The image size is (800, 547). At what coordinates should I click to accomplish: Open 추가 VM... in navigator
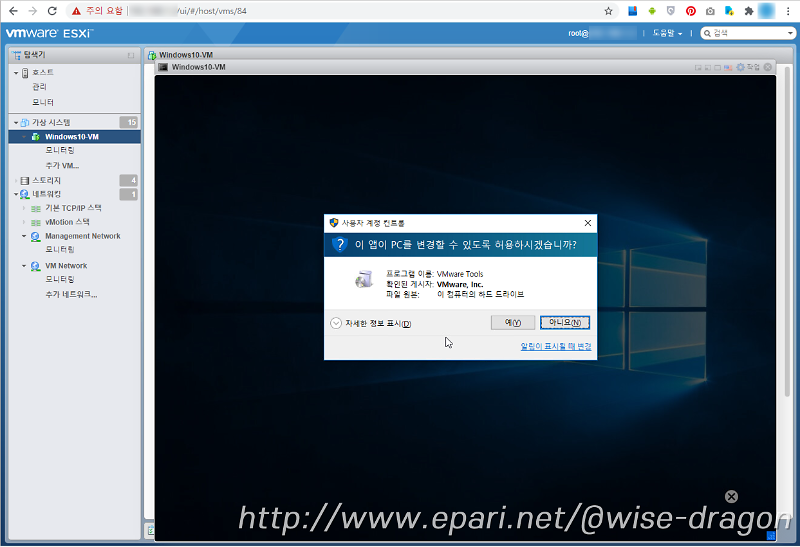point(62,165)
